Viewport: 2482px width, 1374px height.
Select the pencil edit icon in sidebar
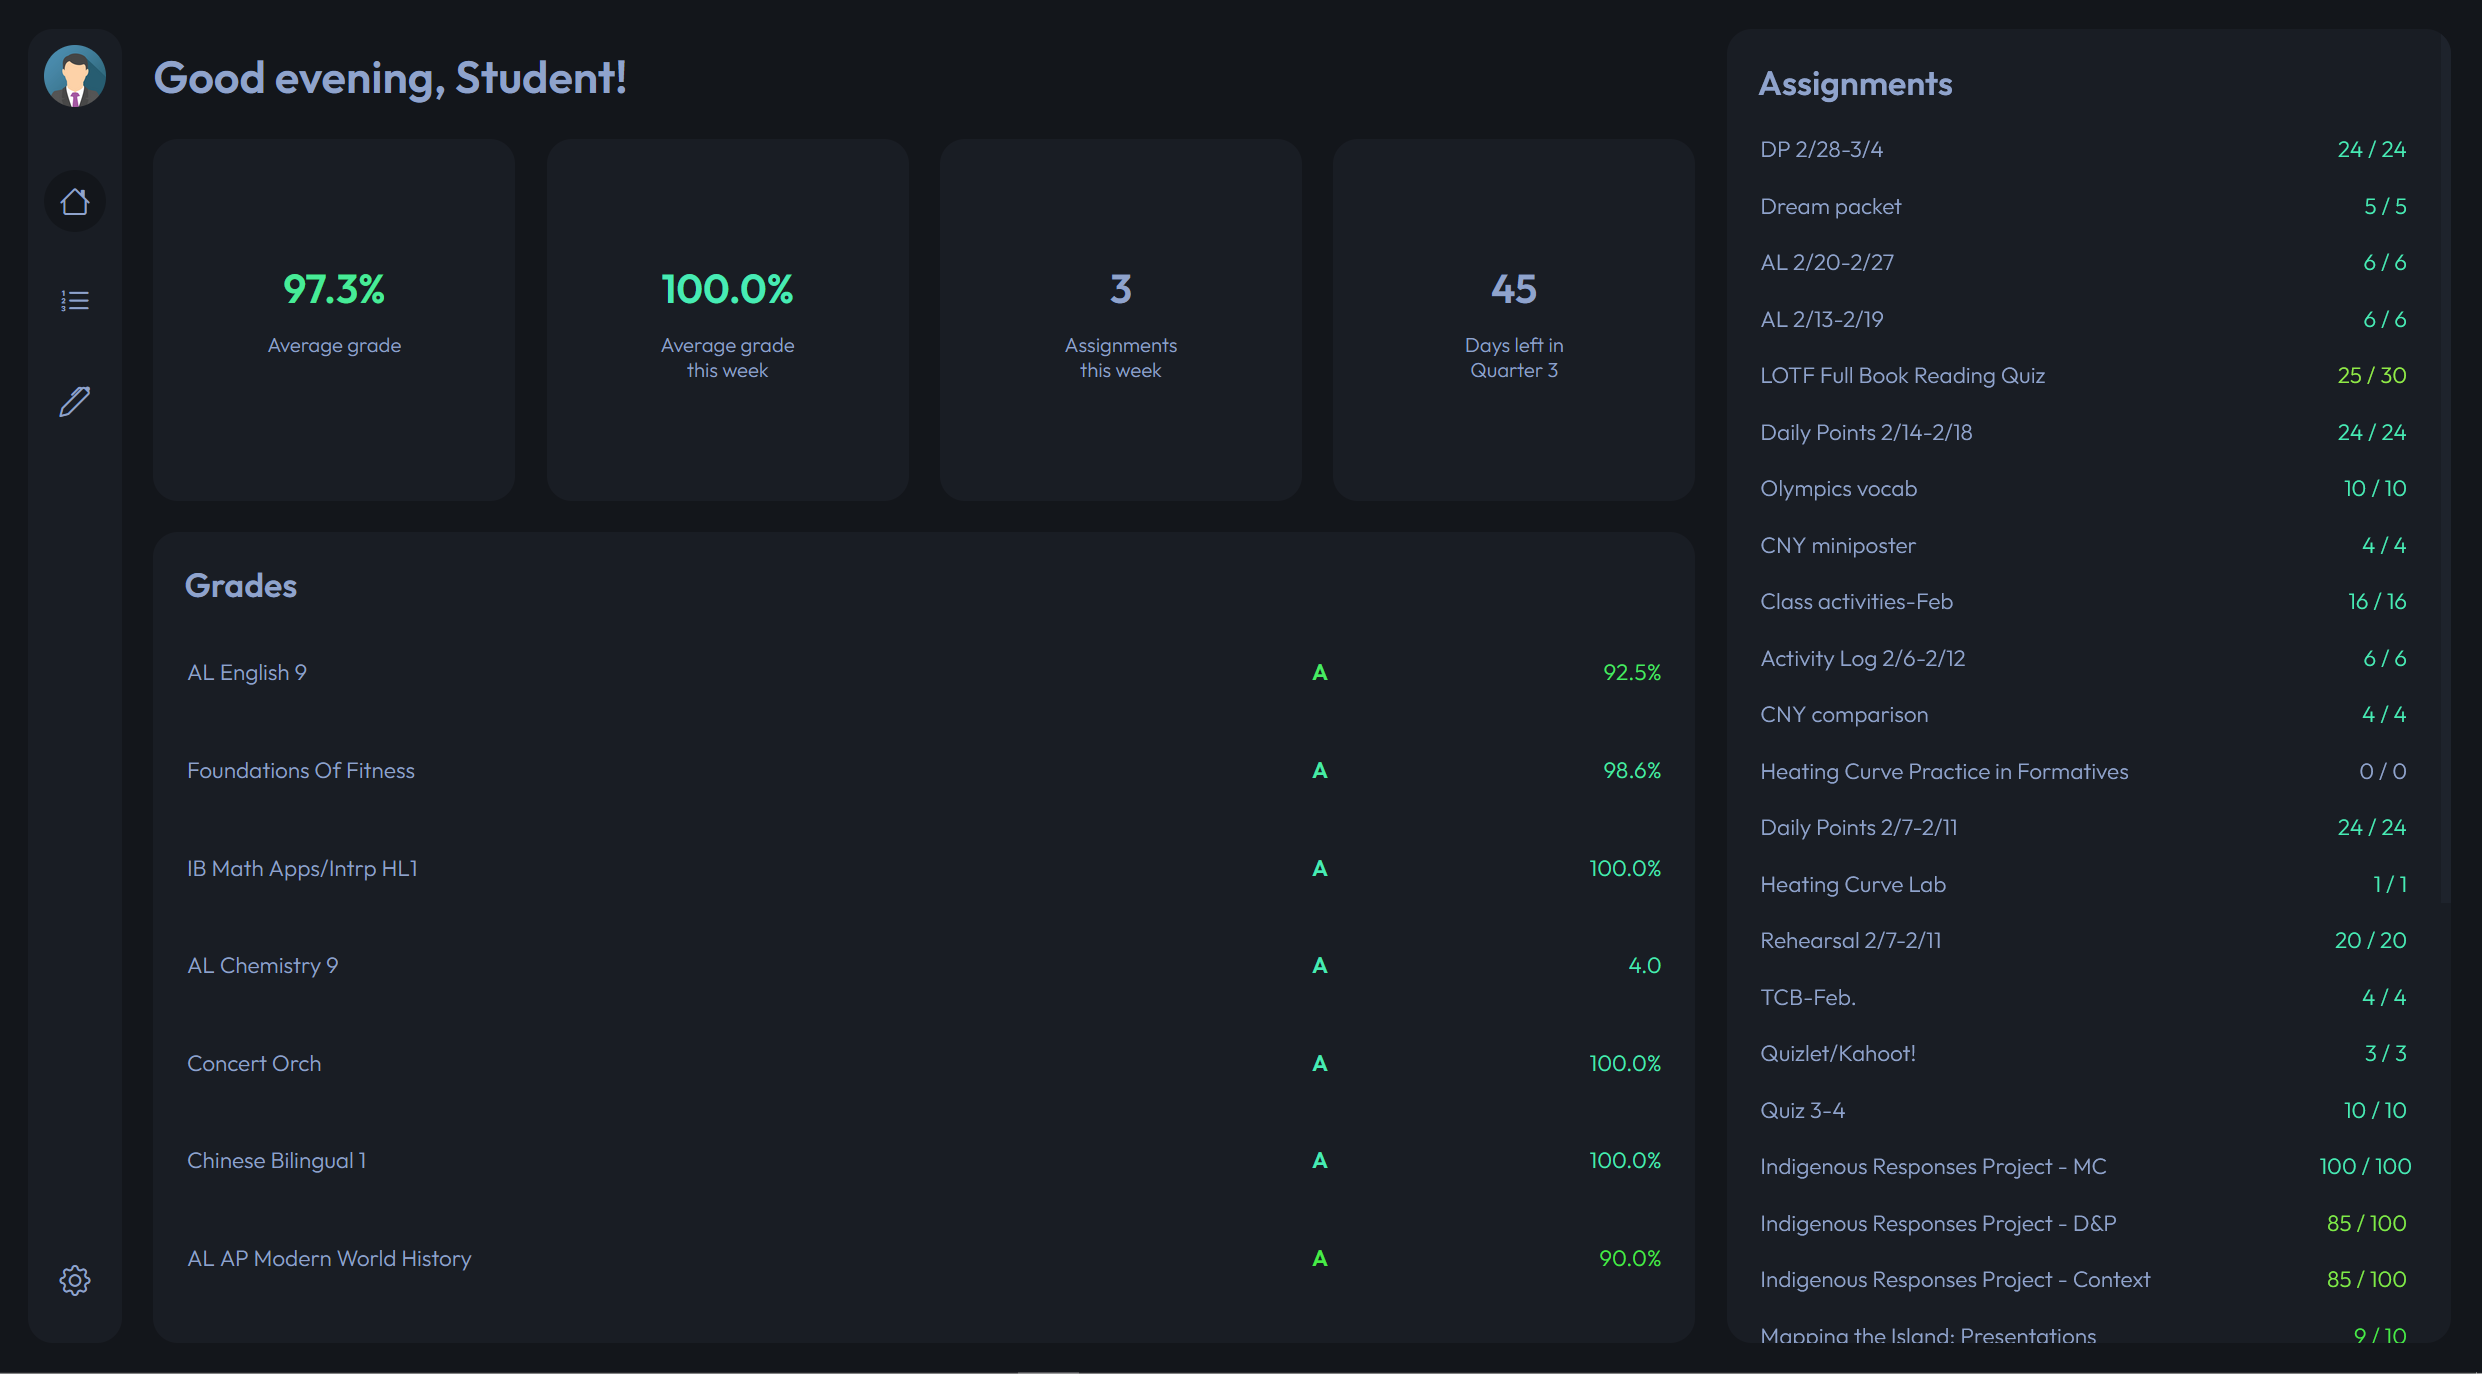[x=75, y=401]
